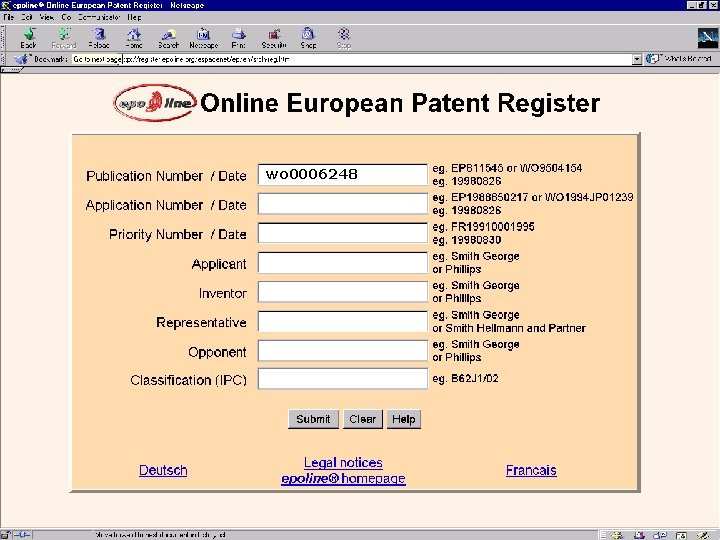Submit the patent search form
720x540 pixels.
(x=313, y=419)
